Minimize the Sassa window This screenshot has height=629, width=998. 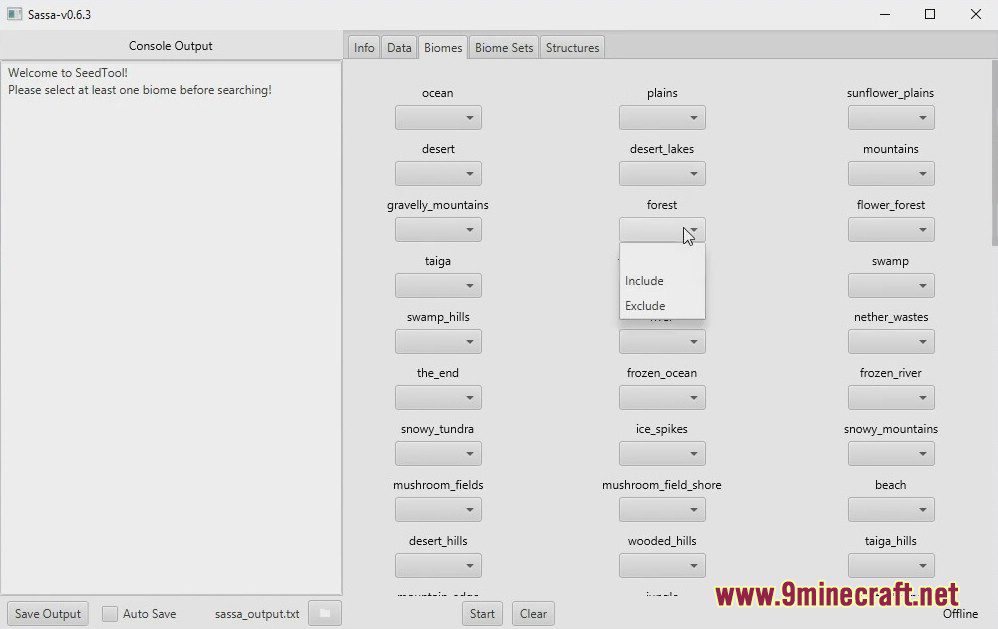pyautogui.click(x=885, y=14)
